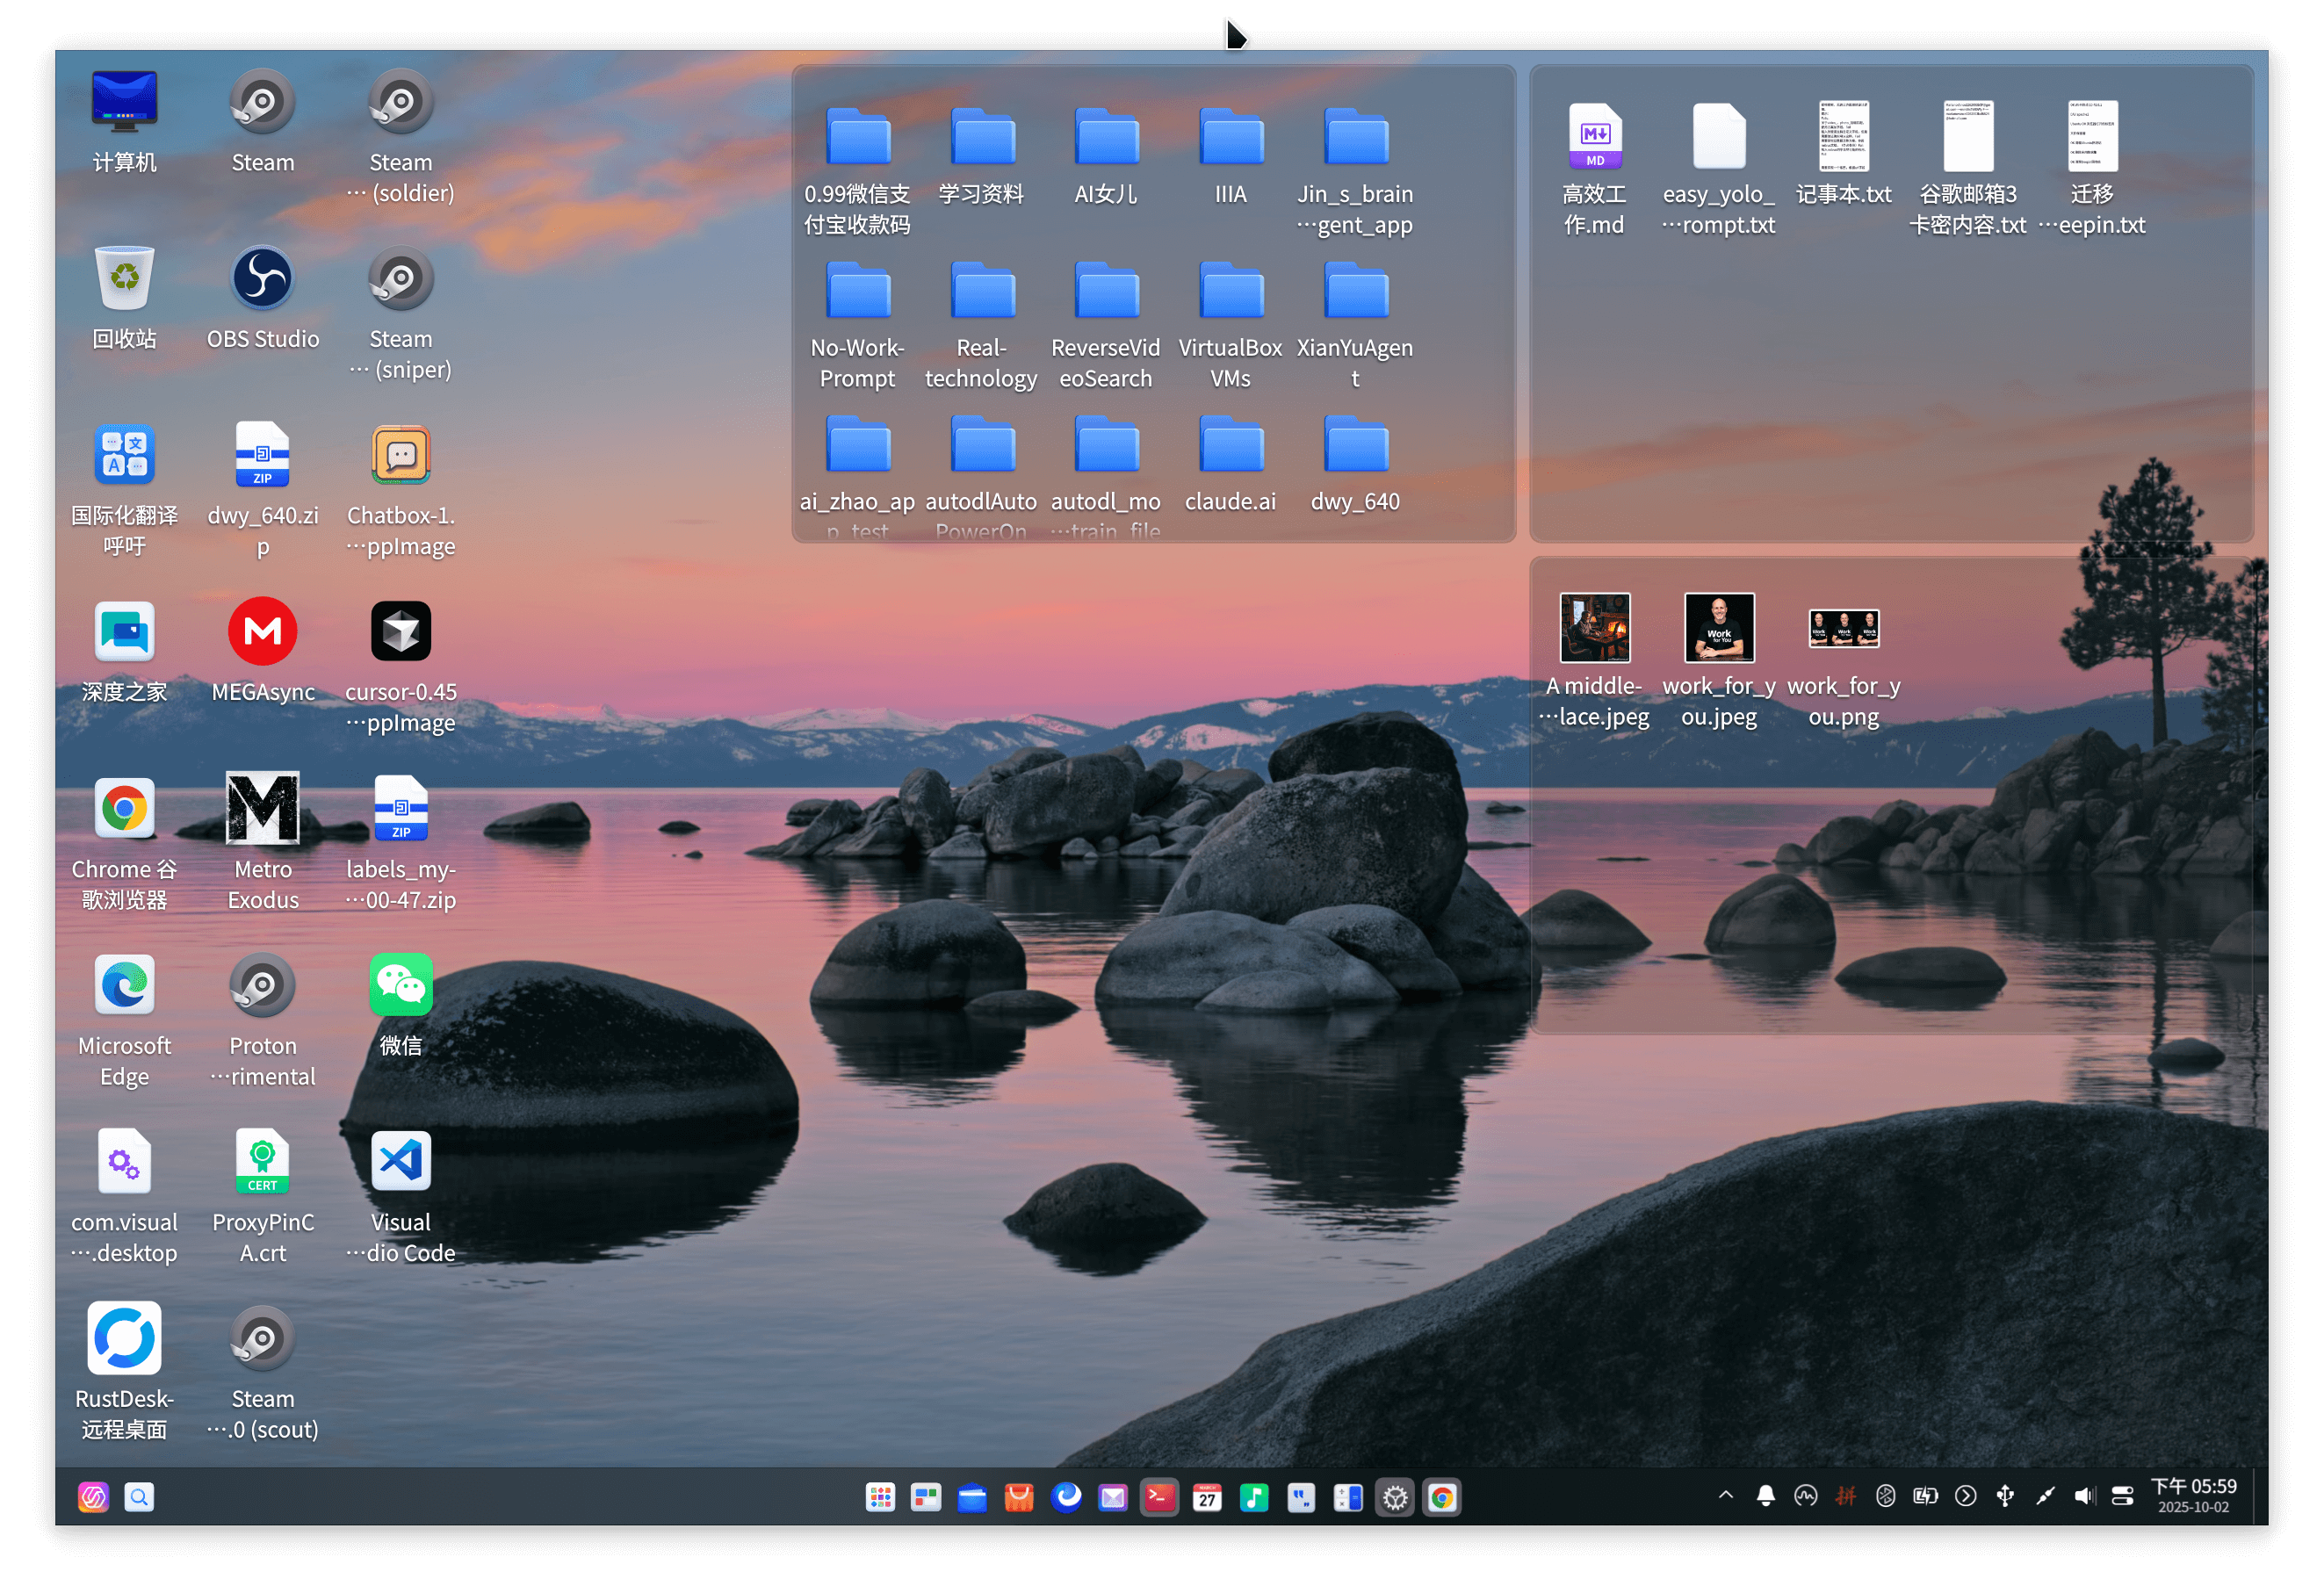Select the Visual Studio Code desktop icon

401,1161
